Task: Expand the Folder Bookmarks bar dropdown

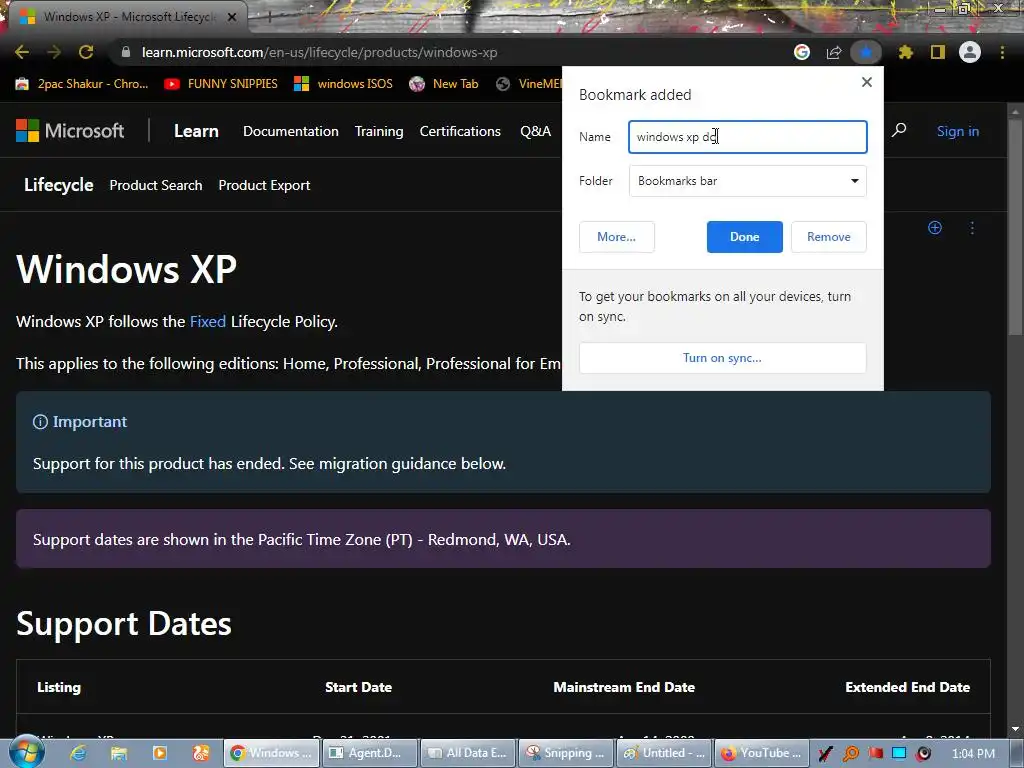Action: pos(748,181)
